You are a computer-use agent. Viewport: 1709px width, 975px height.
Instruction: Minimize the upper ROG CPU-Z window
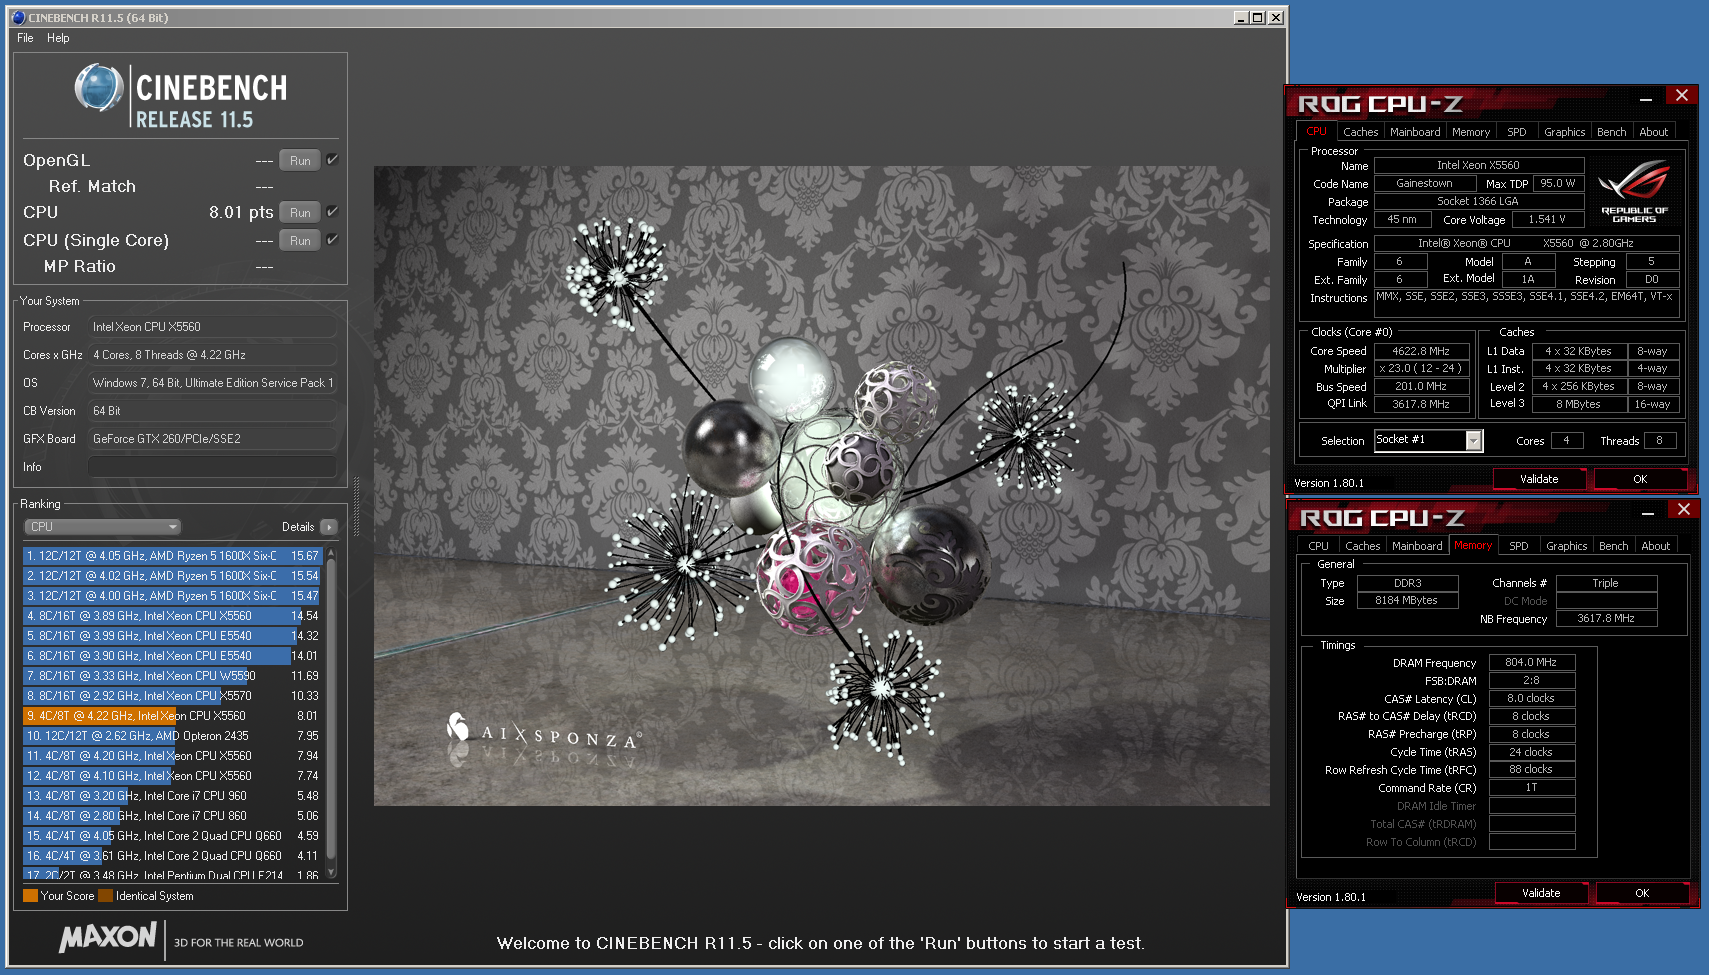click(1645, 97)
